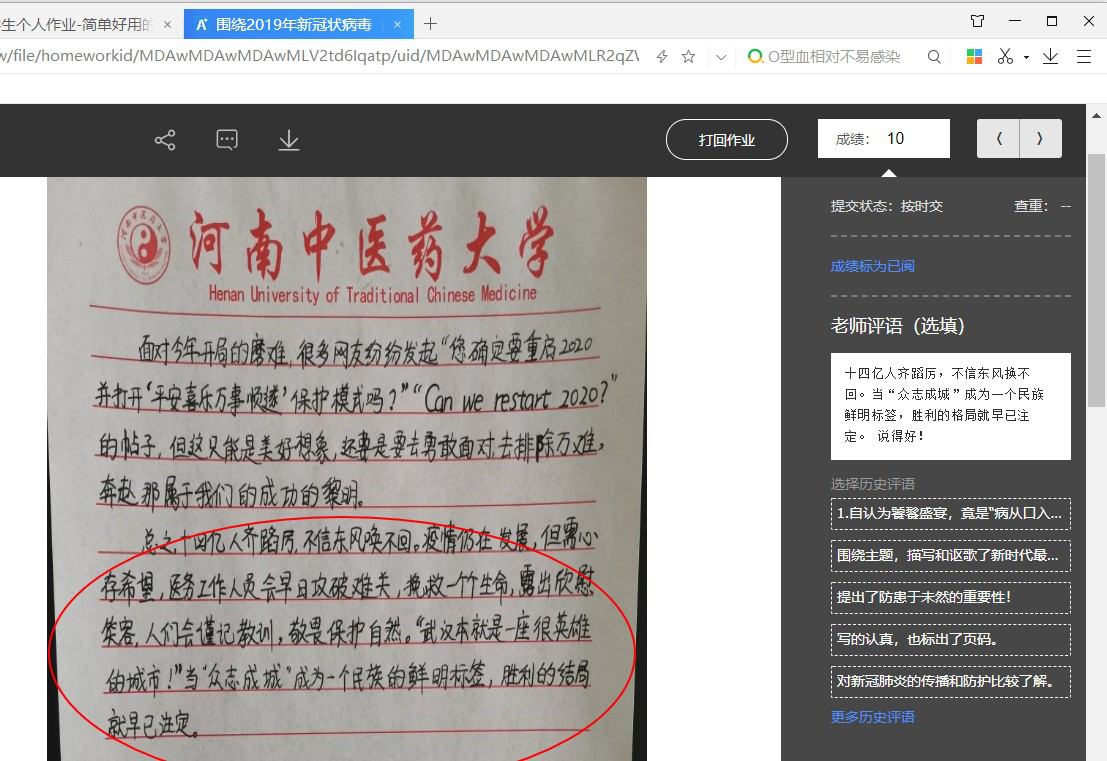Select the scissors screenshot tool

coord(1005,57)
